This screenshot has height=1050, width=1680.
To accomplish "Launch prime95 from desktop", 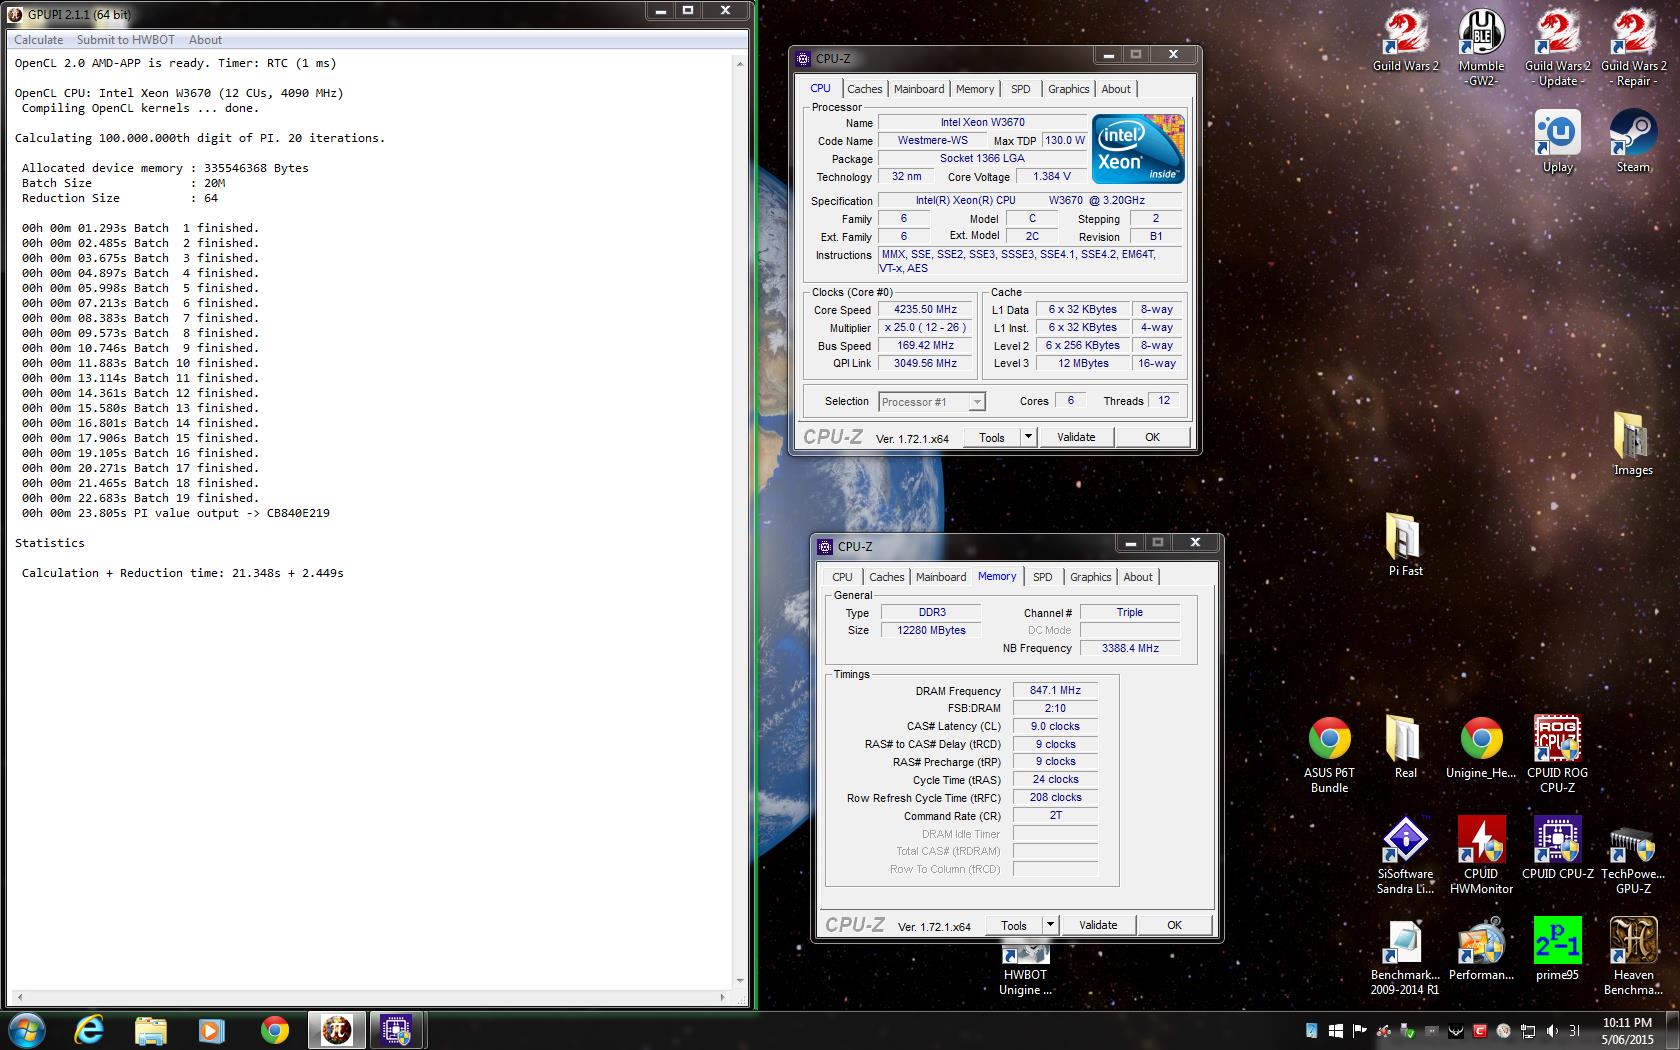I will point(1557,948).
